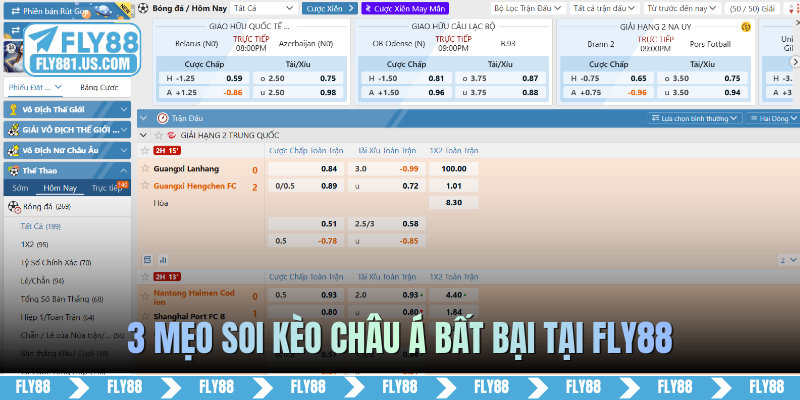
Task: Click 1X2 odds 1.01 for Guangxi Hengchen FC
Action: (x=454, y=186)
